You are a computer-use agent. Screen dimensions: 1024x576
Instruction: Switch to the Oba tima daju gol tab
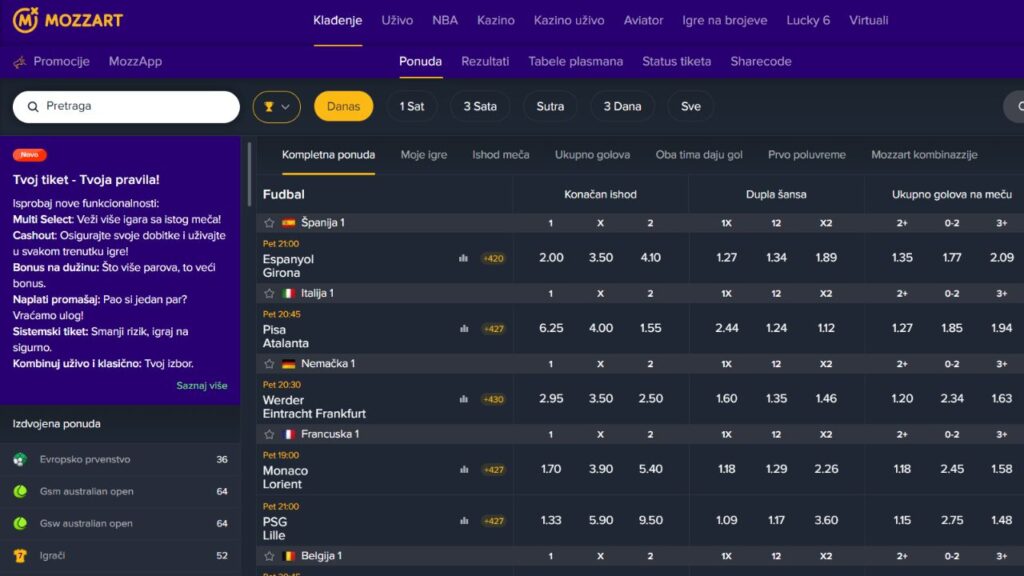click(698, 155)
